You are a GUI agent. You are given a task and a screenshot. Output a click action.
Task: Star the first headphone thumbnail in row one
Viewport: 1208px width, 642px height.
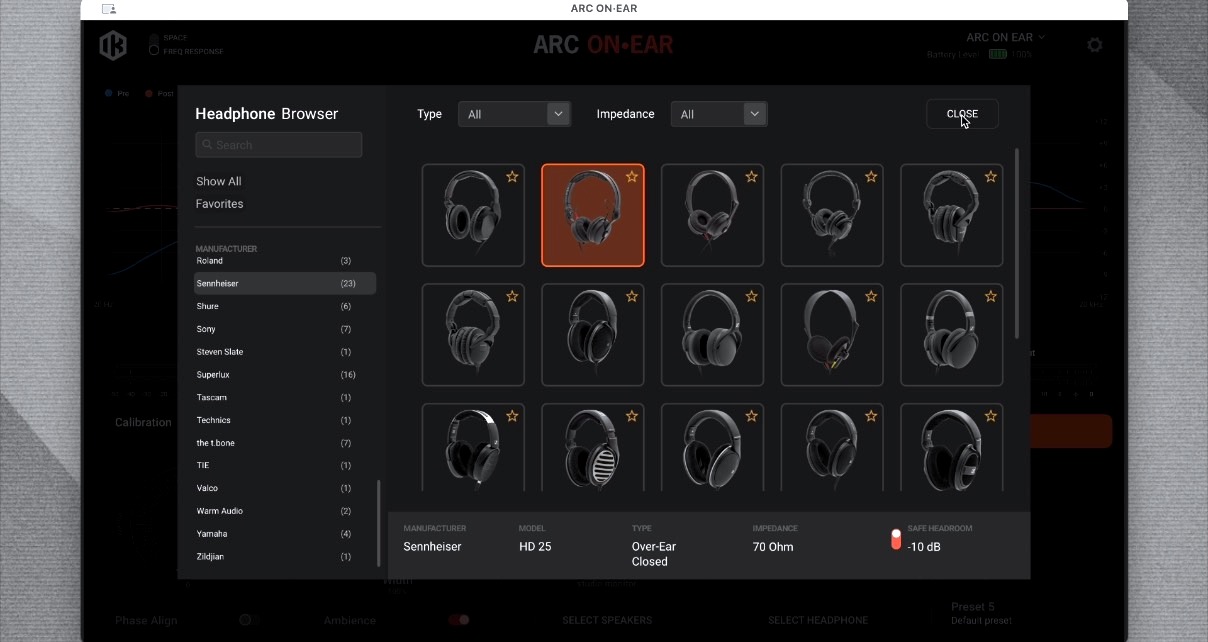coord(512,177)
